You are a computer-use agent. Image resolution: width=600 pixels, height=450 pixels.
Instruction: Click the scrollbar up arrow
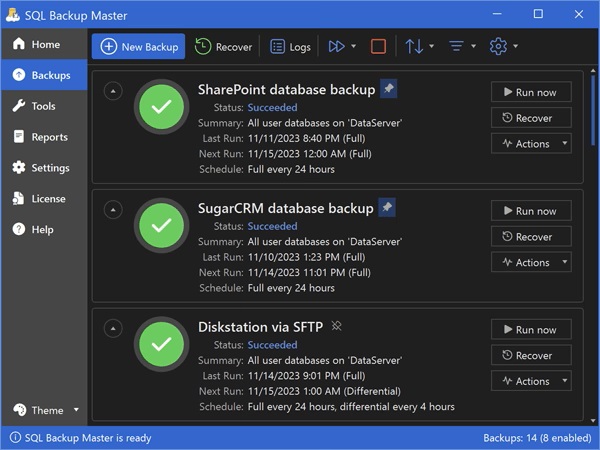click(x=593, y=70)
